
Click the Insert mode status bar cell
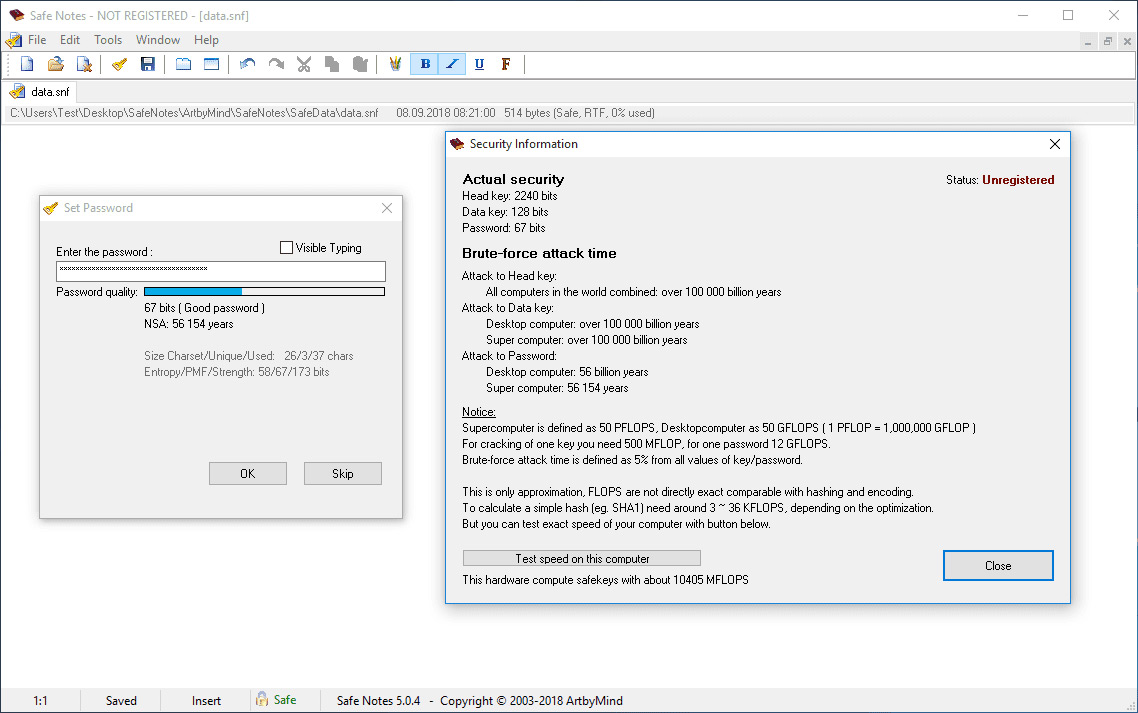click(x=206, y=701)
